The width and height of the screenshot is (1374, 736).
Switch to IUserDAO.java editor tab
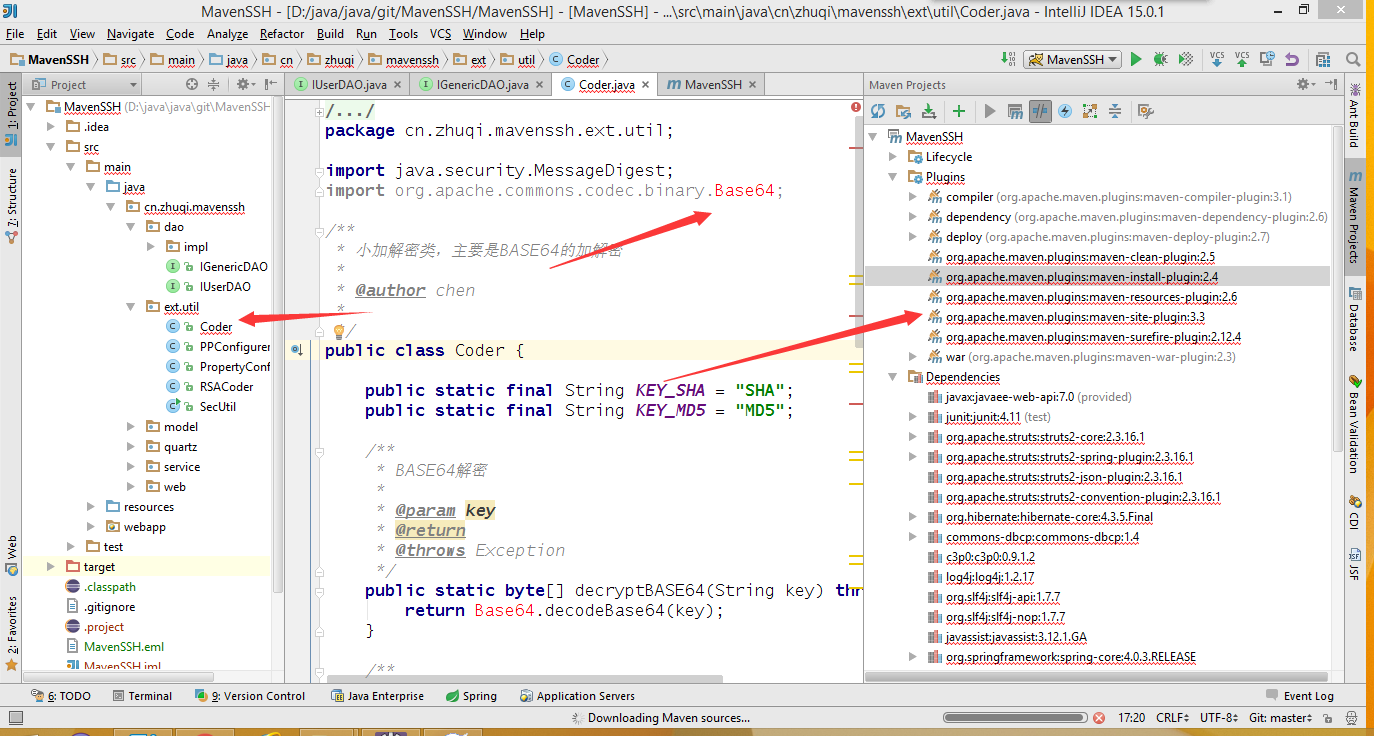[x=348, y=85]
